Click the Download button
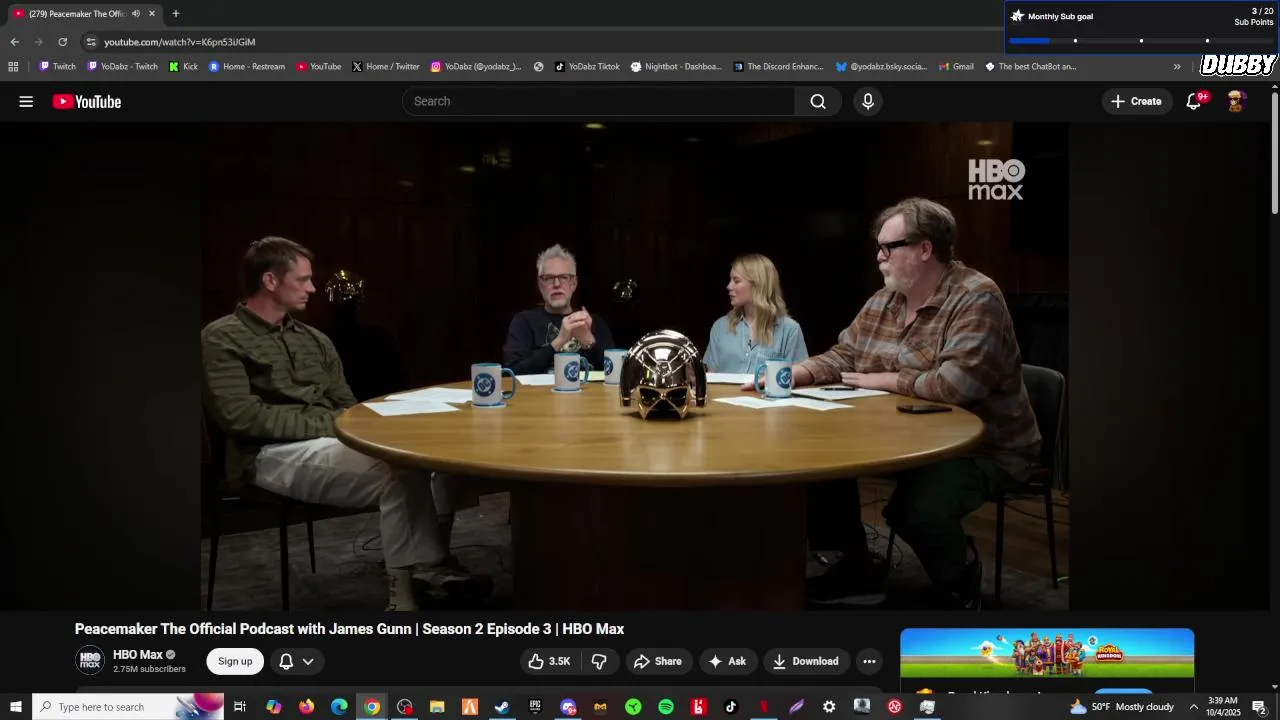 [x=805, y=661]
